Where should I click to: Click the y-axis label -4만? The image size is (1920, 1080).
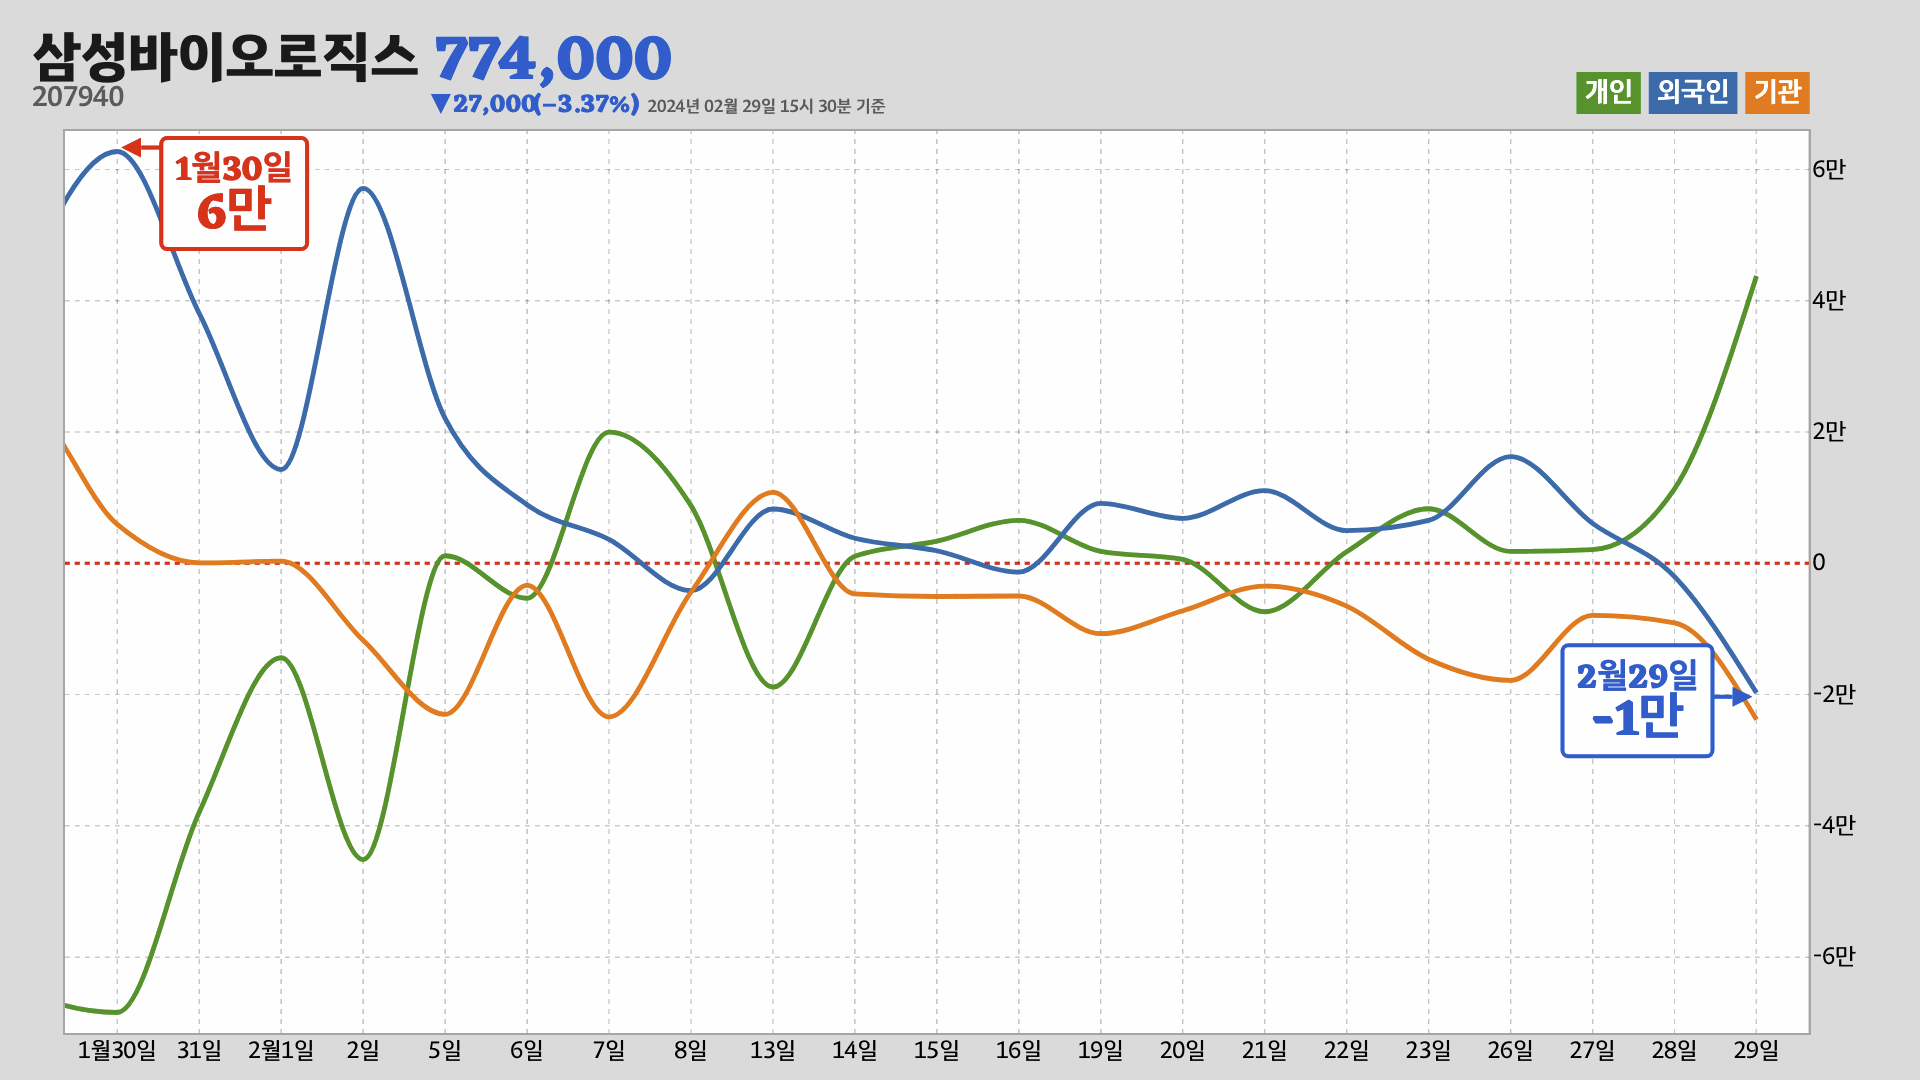pyautogui.click(x=1834, y=825)
